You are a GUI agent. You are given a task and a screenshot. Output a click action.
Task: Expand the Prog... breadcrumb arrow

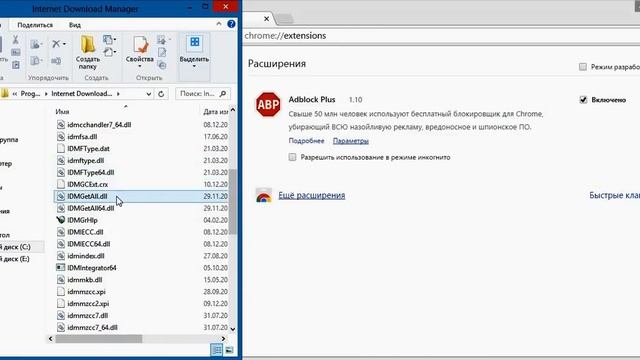[x=46, y=94]
